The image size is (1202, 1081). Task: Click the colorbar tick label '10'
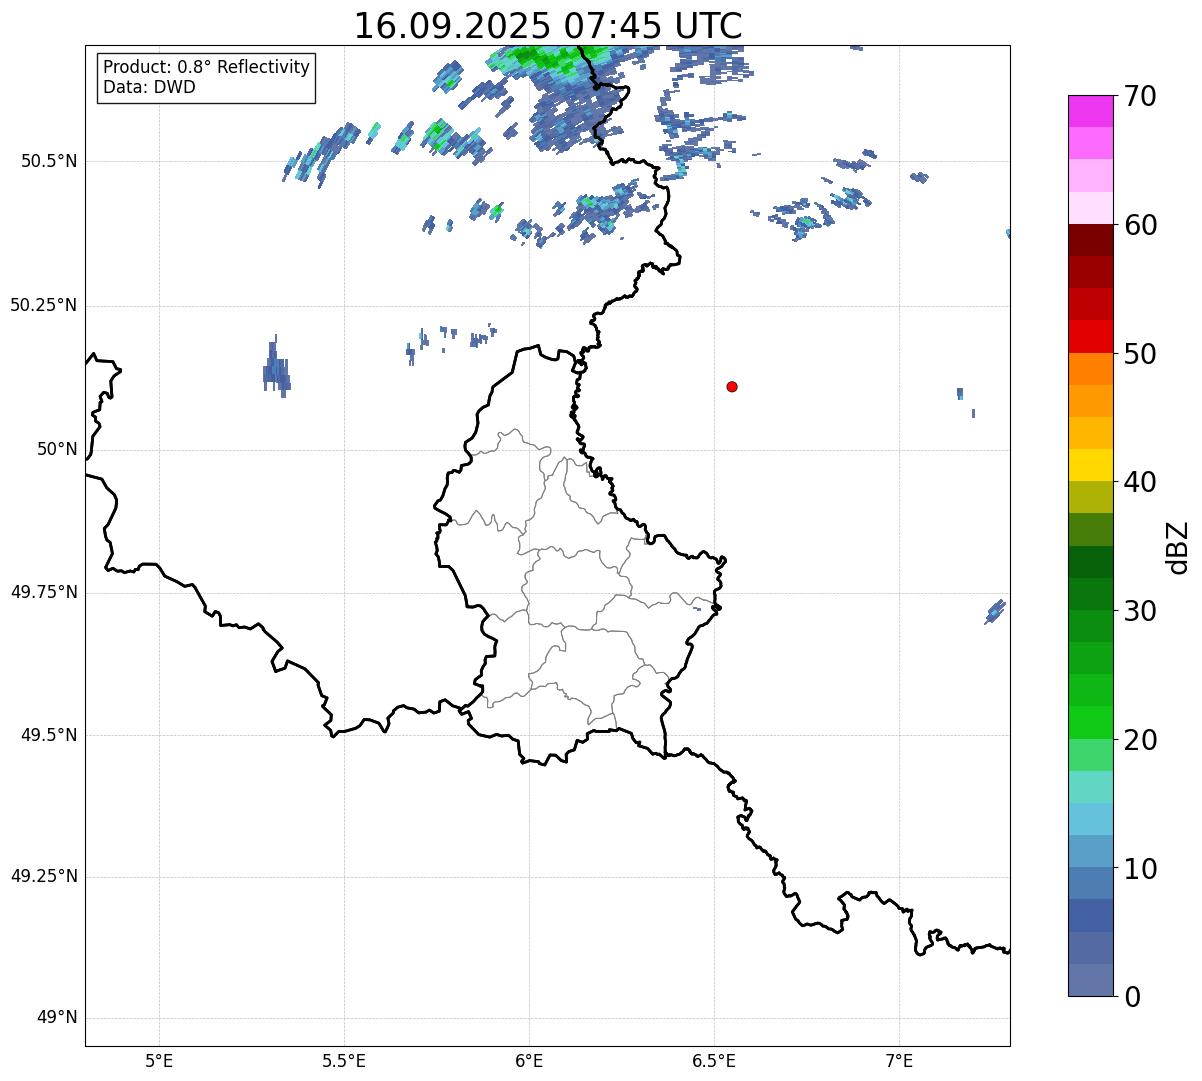click(1140, 868)
